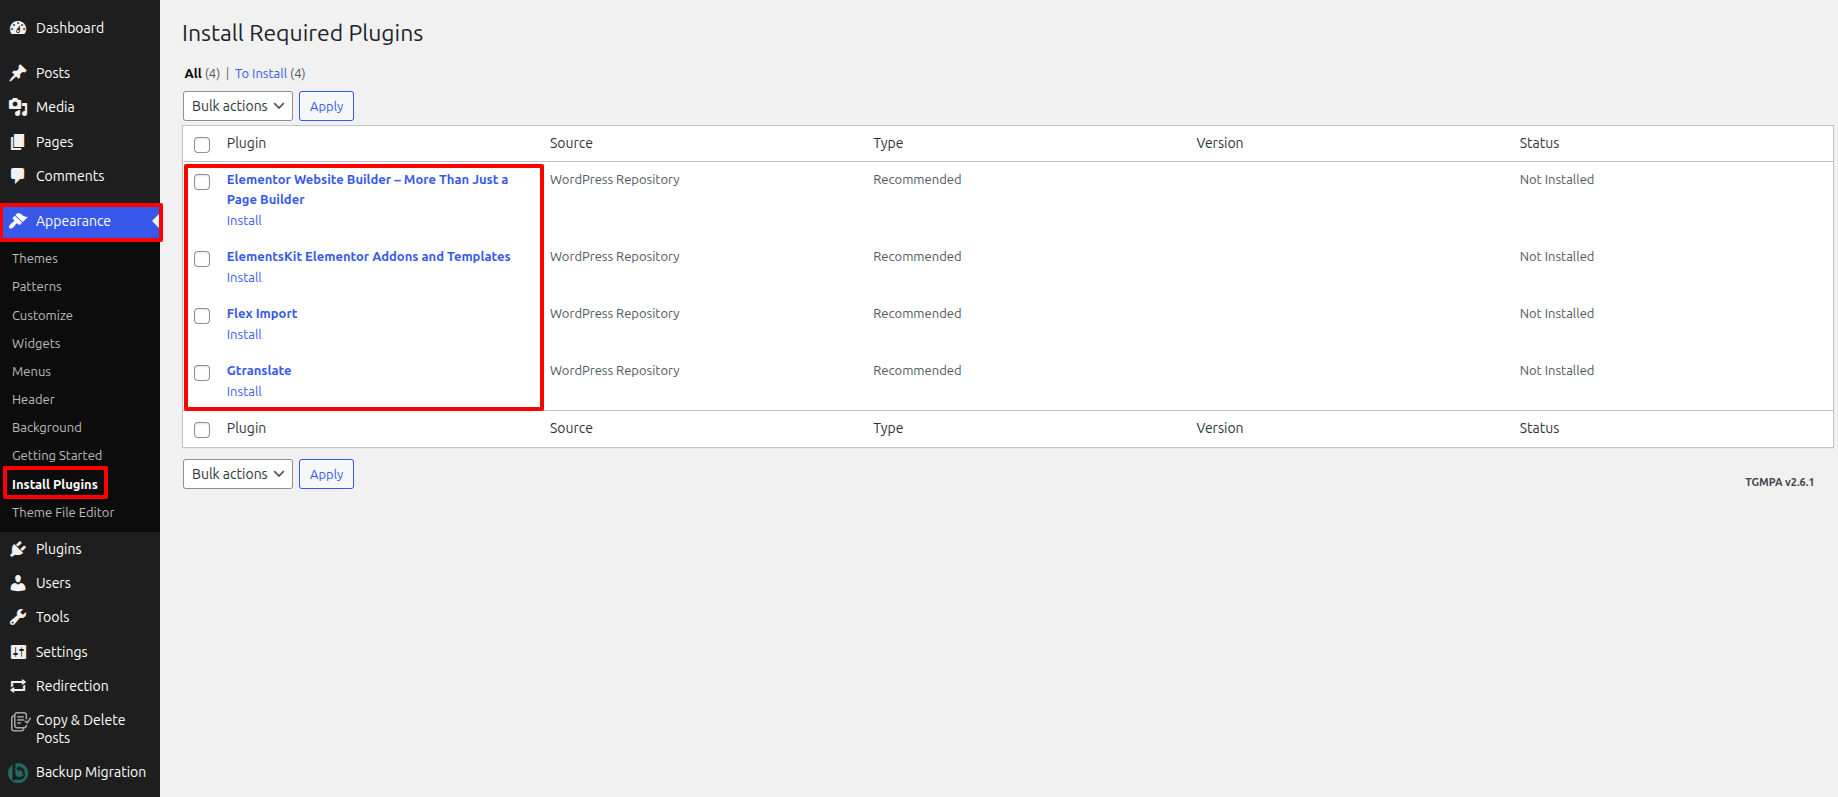
Task: Open the top Bulk actions dropdown
Action: [238, 106]
